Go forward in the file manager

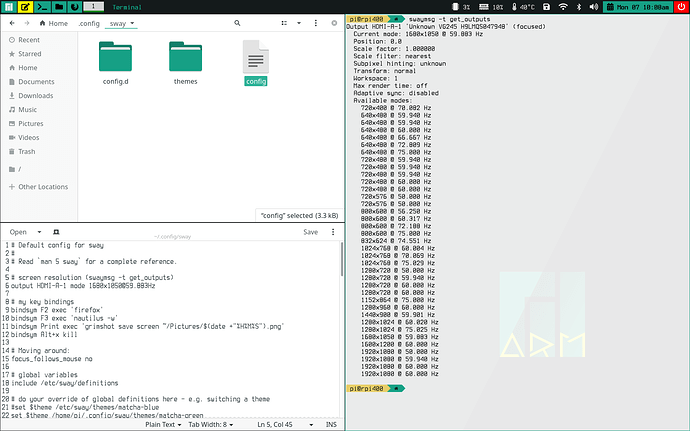click(27, 23)
